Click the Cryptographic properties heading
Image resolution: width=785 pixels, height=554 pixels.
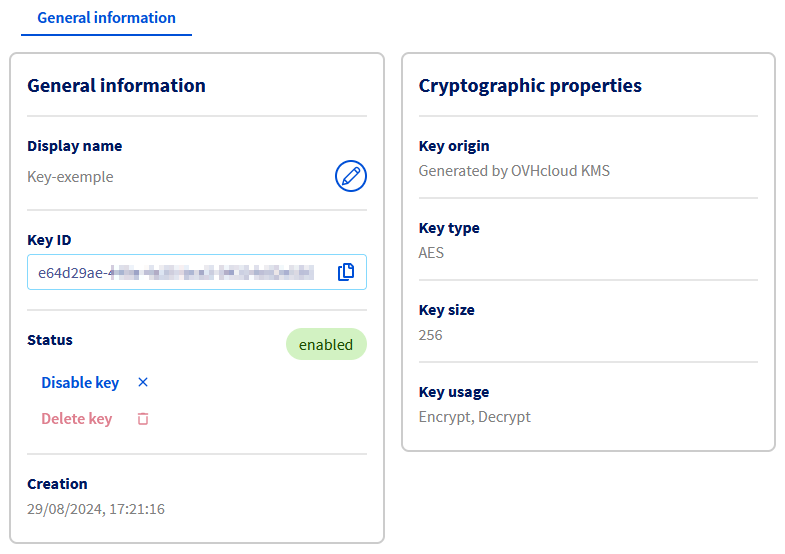tap(530, 86)
